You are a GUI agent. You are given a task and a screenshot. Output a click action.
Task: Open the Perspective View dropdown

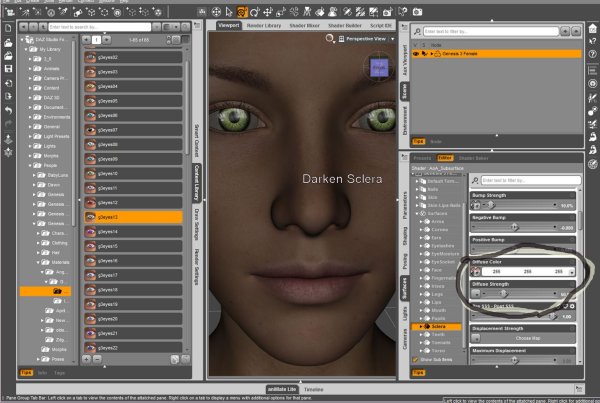tap(364, 38)
